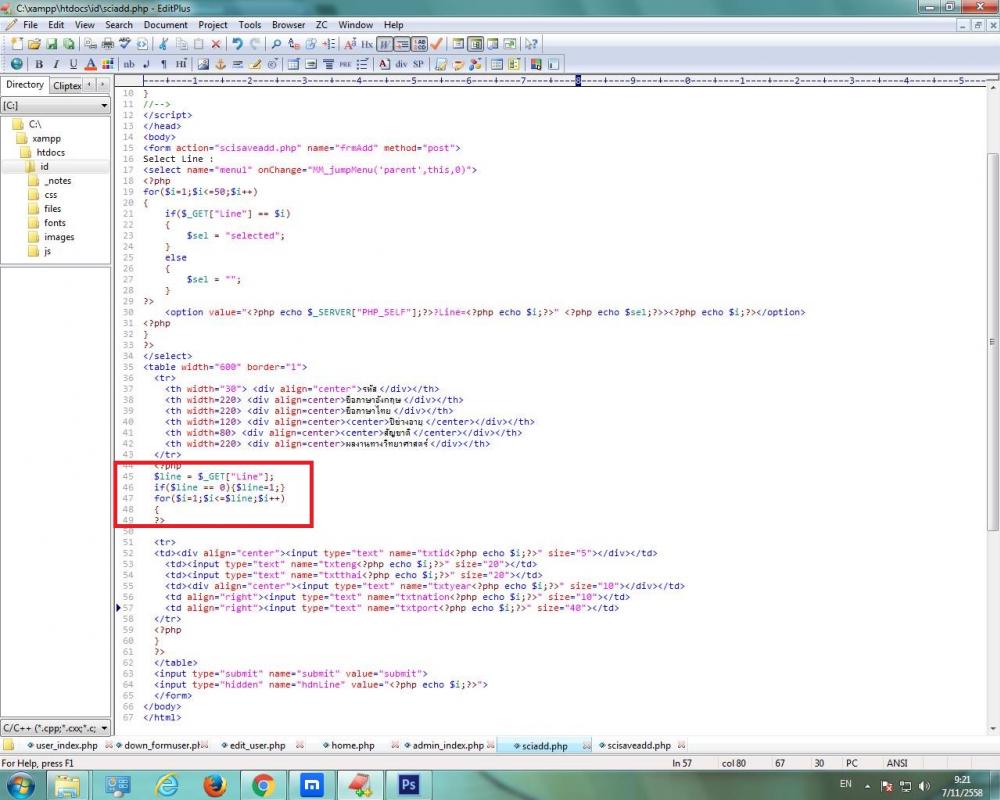Click the Replace icon next to Find
This screenshot has height=800, width=1000.
tap(293, 44)
